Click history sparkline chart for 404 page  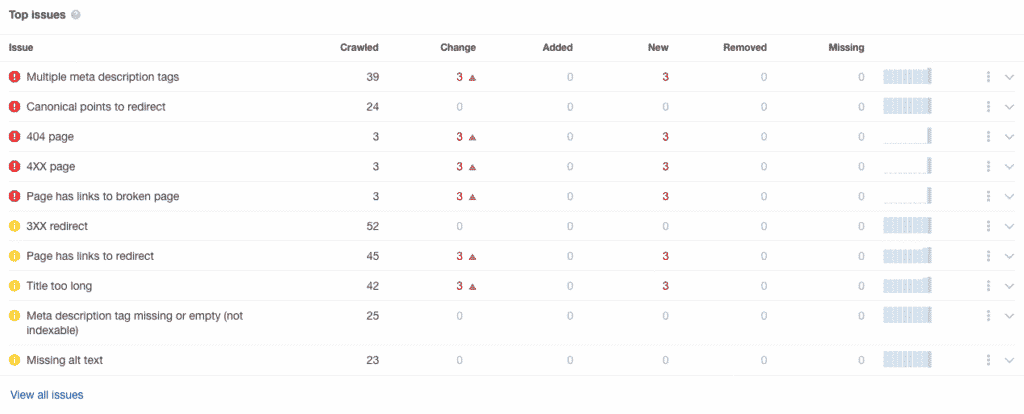pyautogui.click(x=908, y=136)
